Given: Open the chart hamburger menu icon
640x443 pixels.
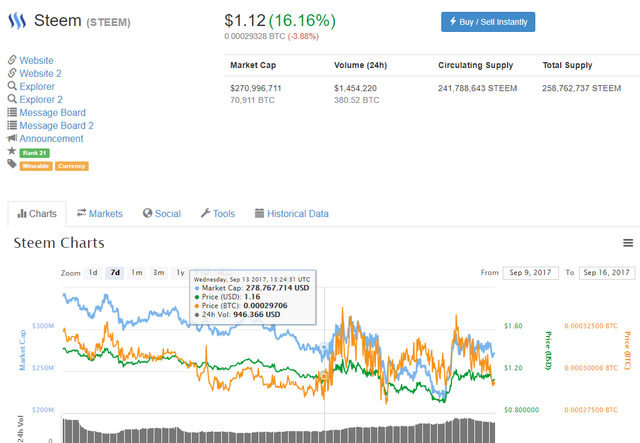Looking at the screenshot, I should coord(628,243).
